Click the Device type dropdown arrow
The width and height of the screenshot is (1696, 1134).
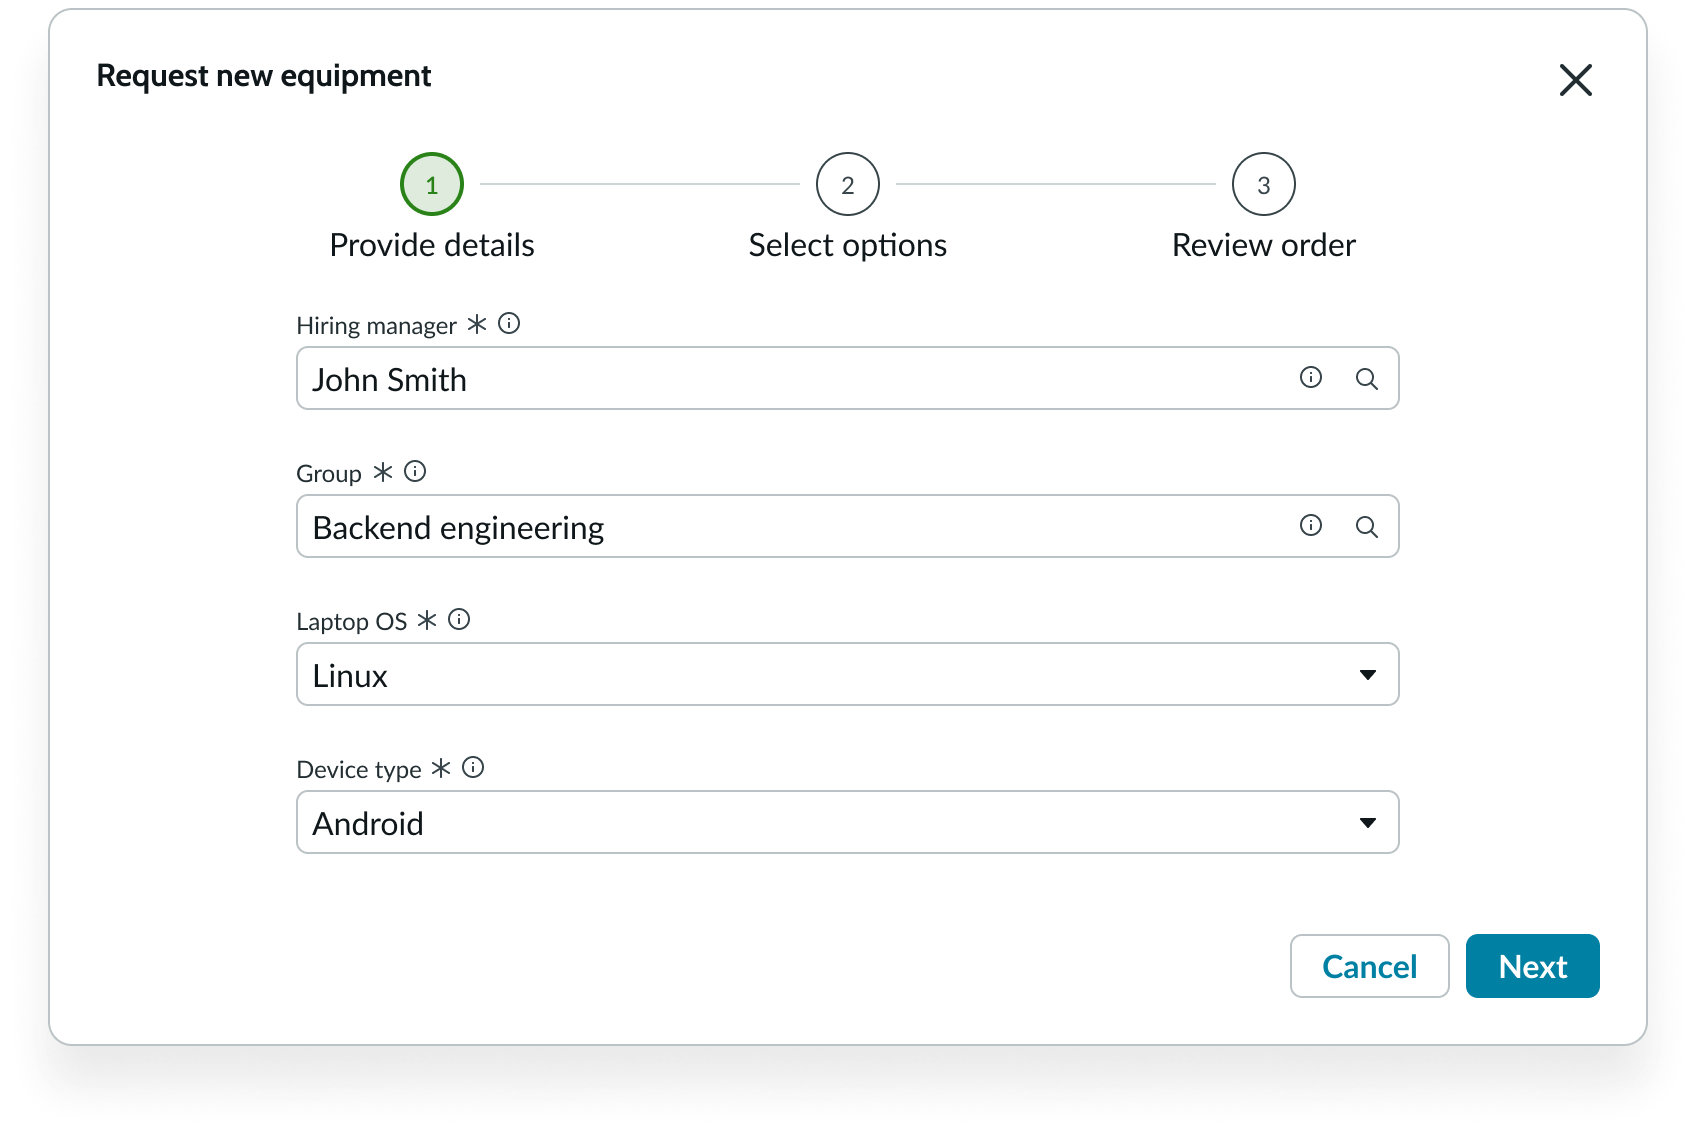(x=1367, y=823)
